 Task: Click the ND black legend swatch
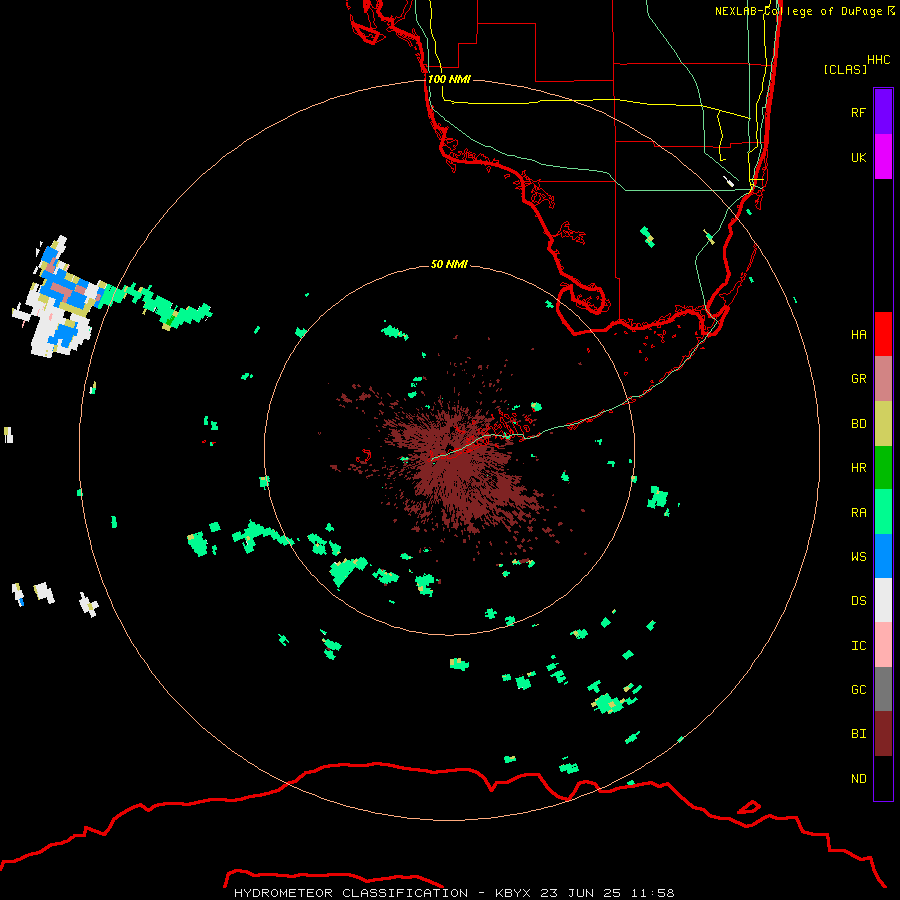tap(883, 778)
